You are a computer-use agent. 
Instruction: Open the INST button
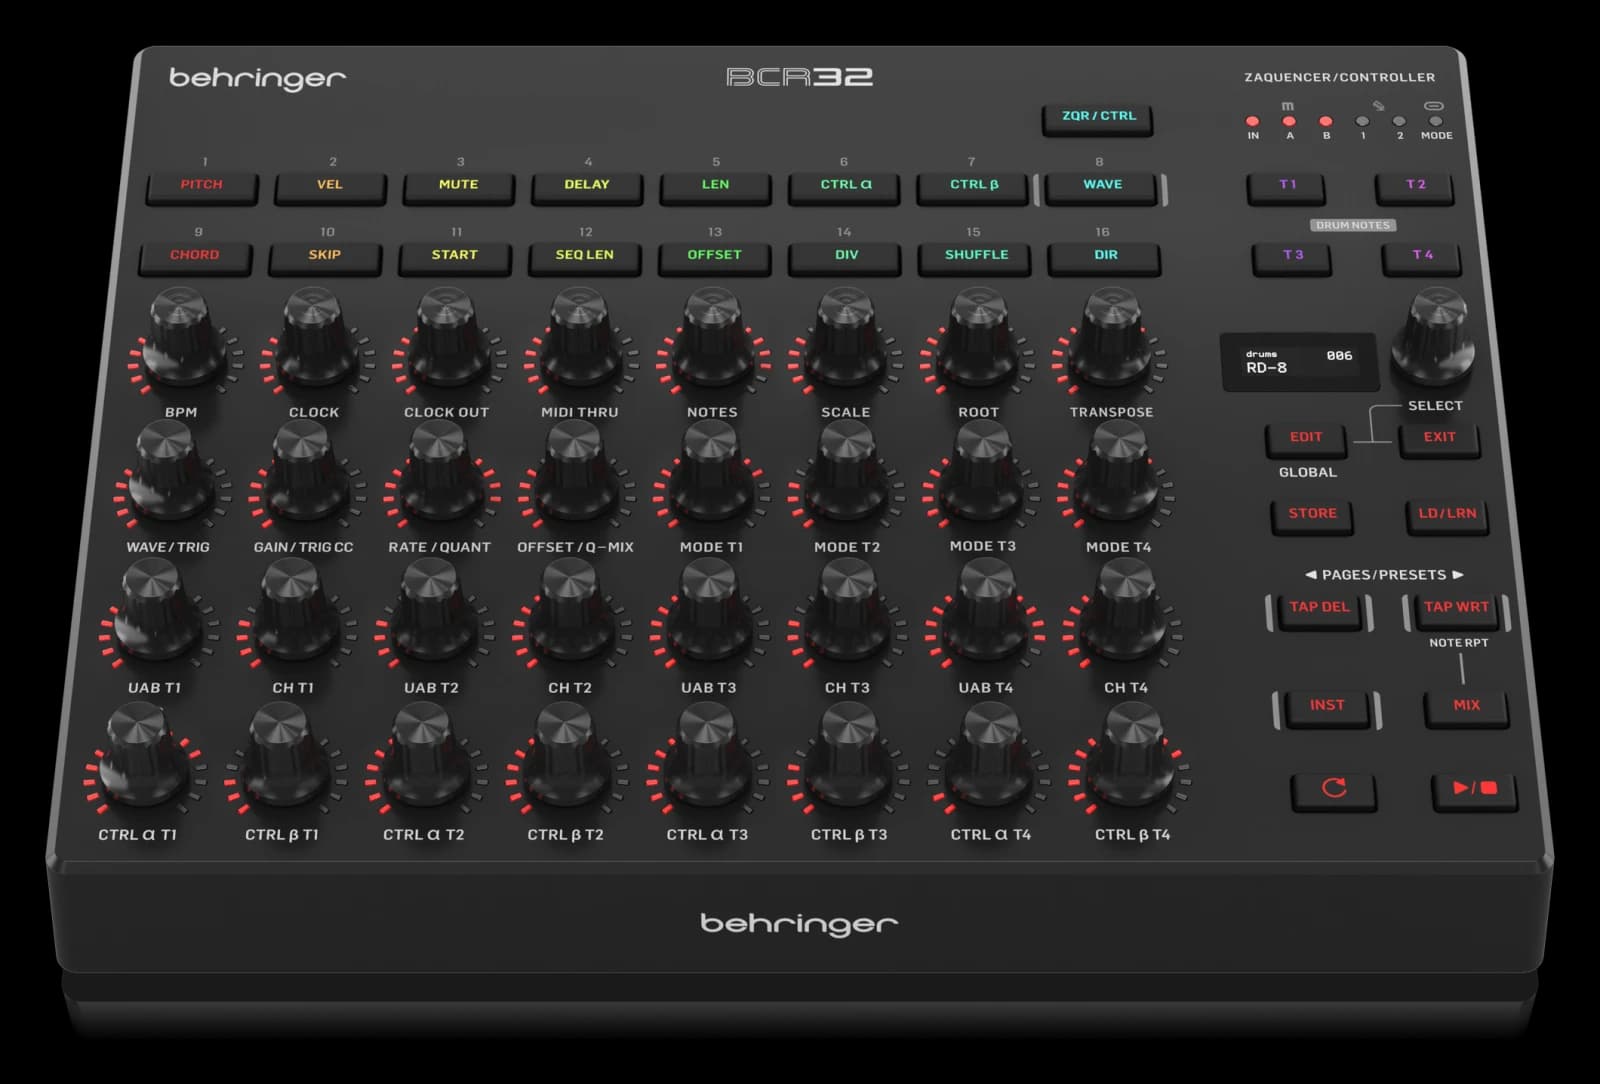tap(1327, 707)
